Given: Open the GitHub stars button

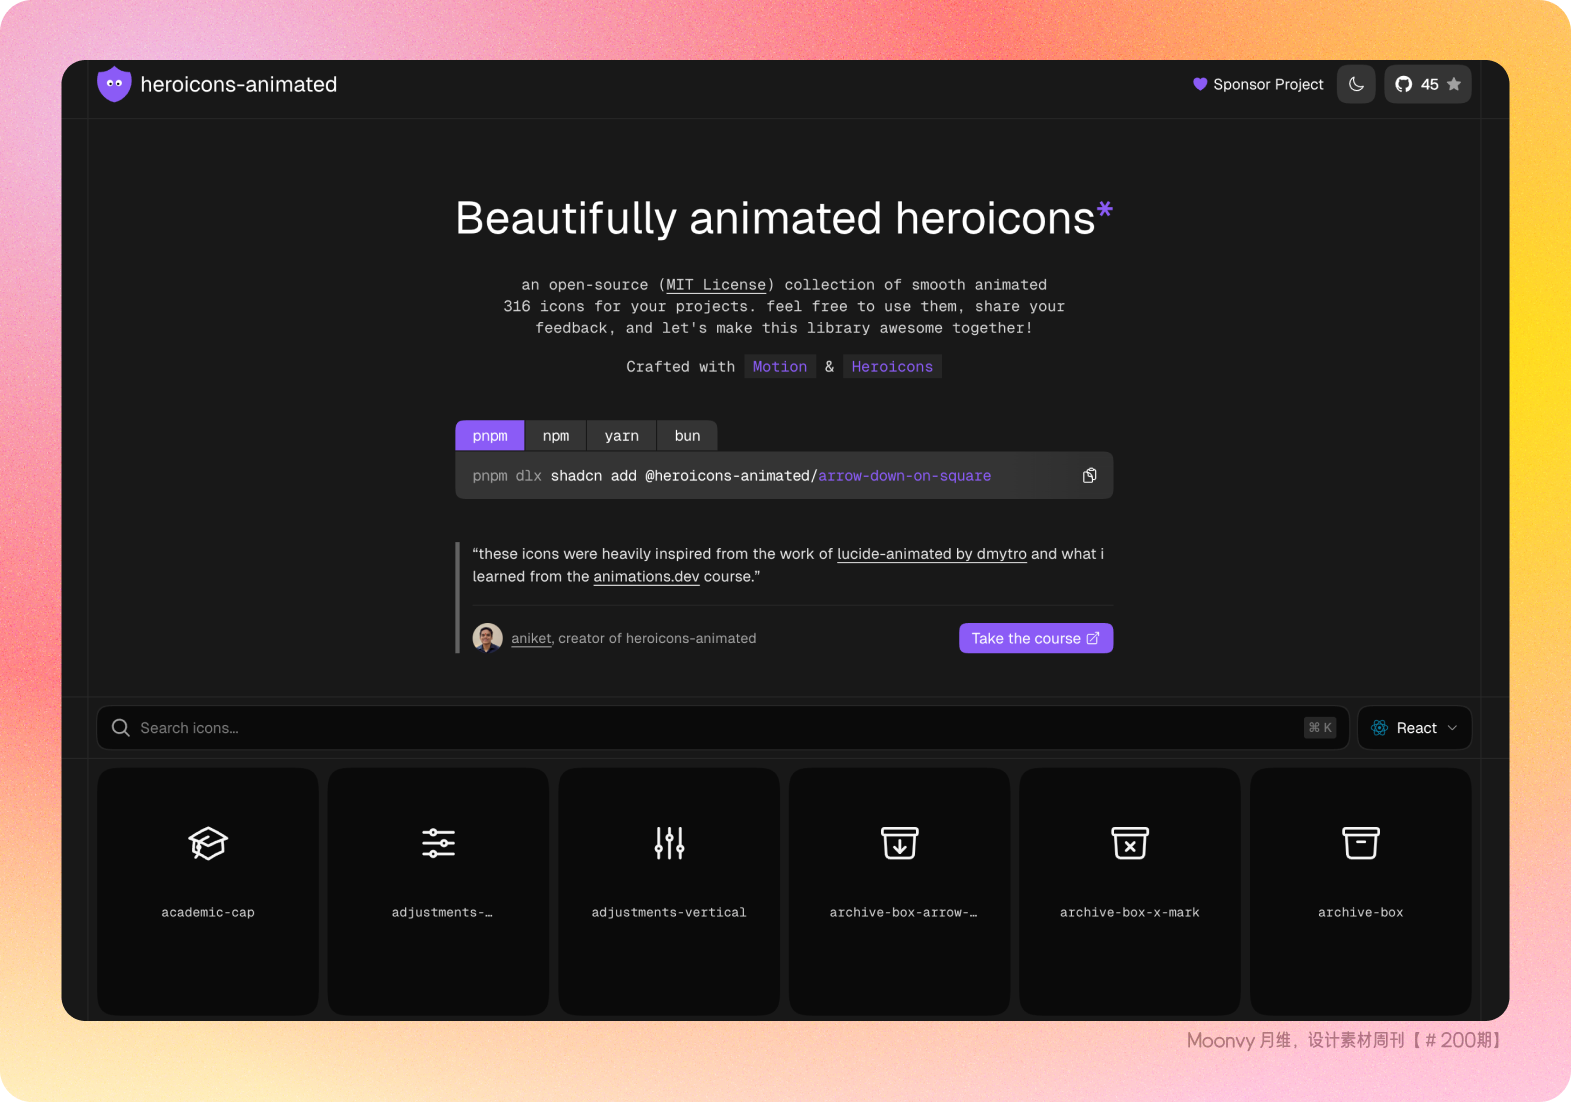Looking at the screenshot, I should 1427,85.
